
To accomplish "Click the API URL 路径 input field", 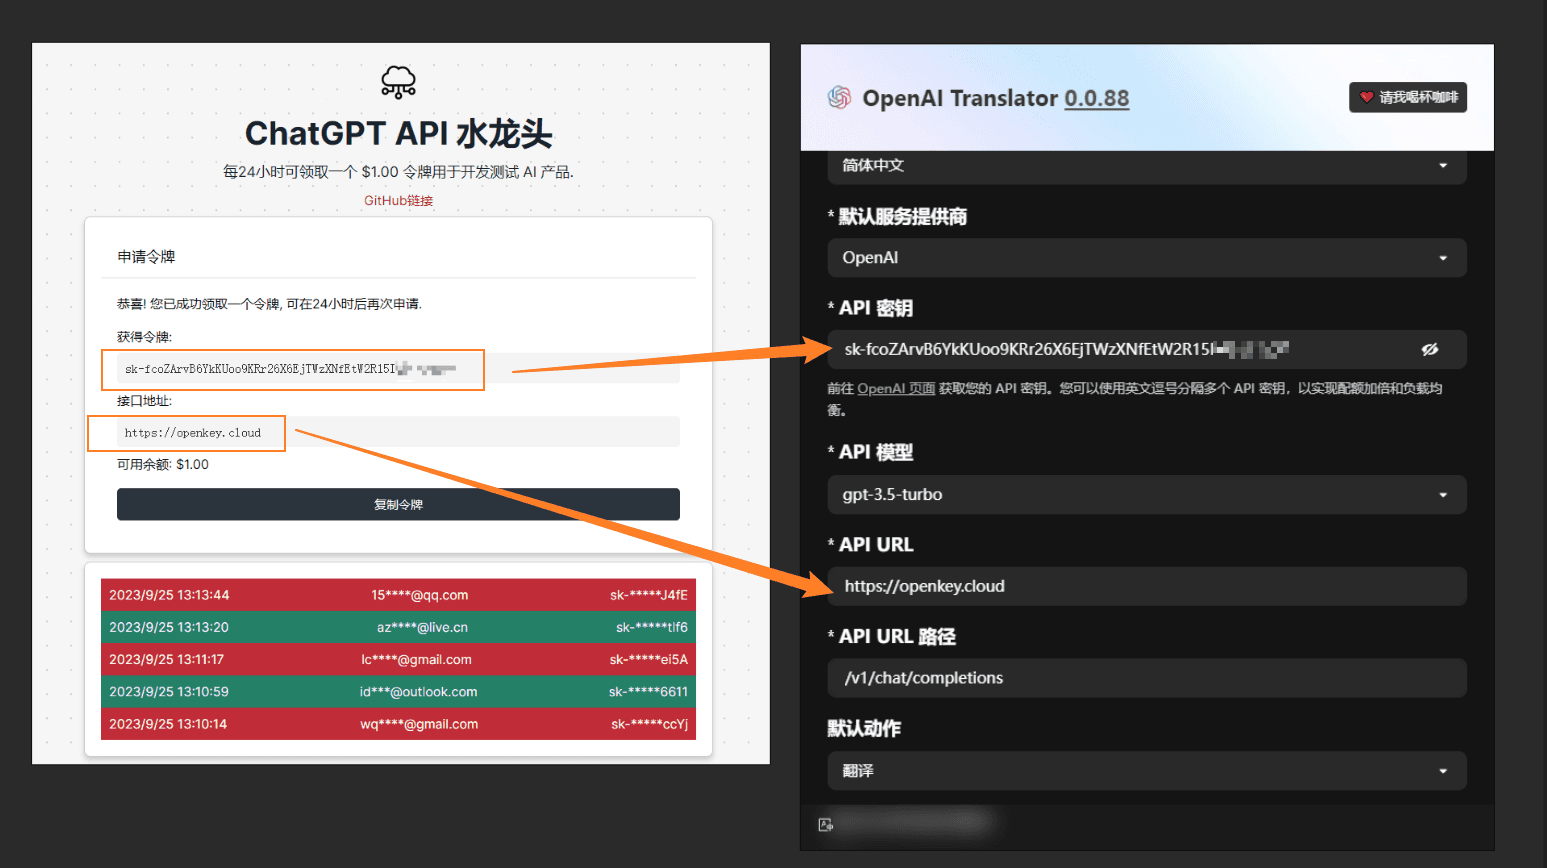I will click(x=1147, y=678).
